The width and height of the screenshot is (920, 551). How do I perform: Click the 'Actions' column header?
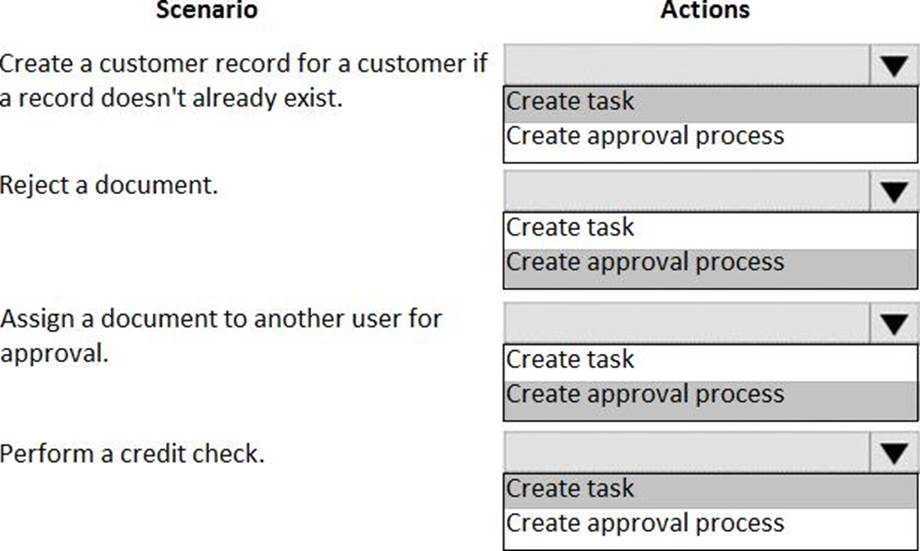pyautogui.click(x=705, y=11)
